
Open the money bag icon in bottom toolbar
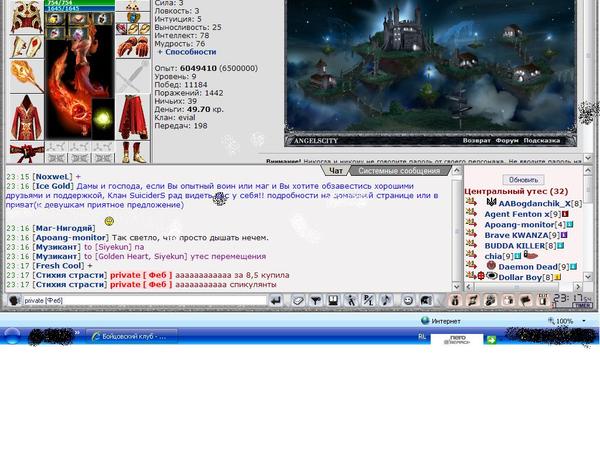[x=455, y=301]
